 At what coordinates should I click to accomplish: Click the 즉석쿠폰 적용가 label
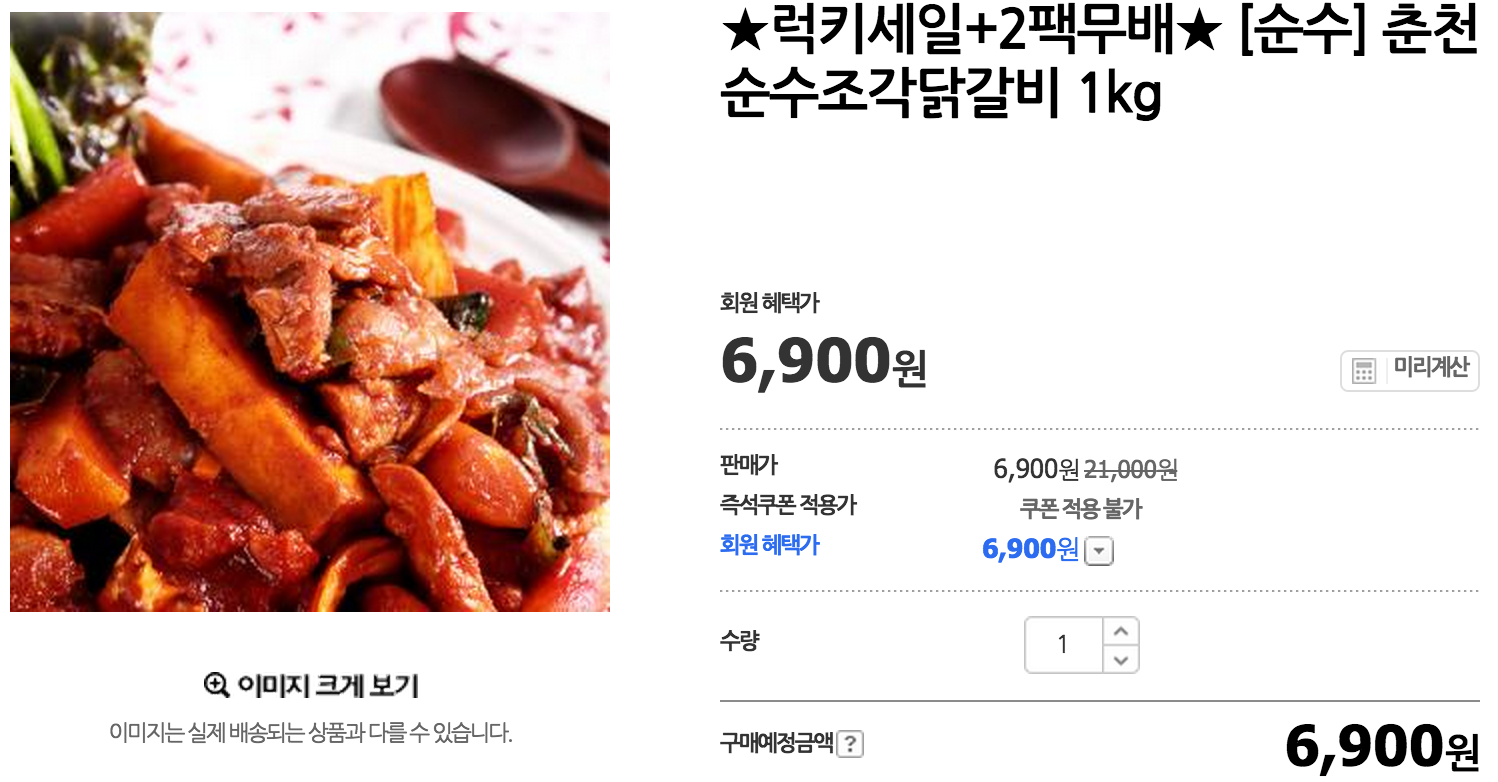[788, 505]
